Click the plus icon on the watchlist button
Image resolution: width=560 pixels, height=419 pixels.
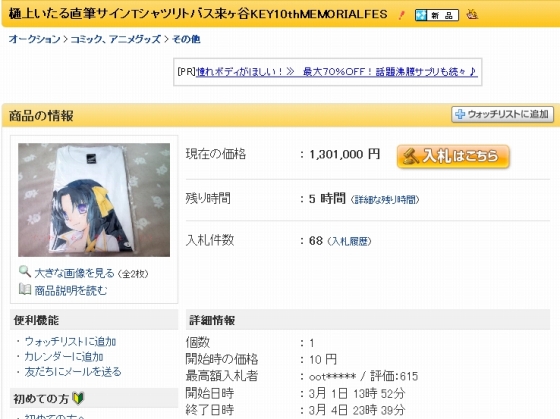coord(460,114)
